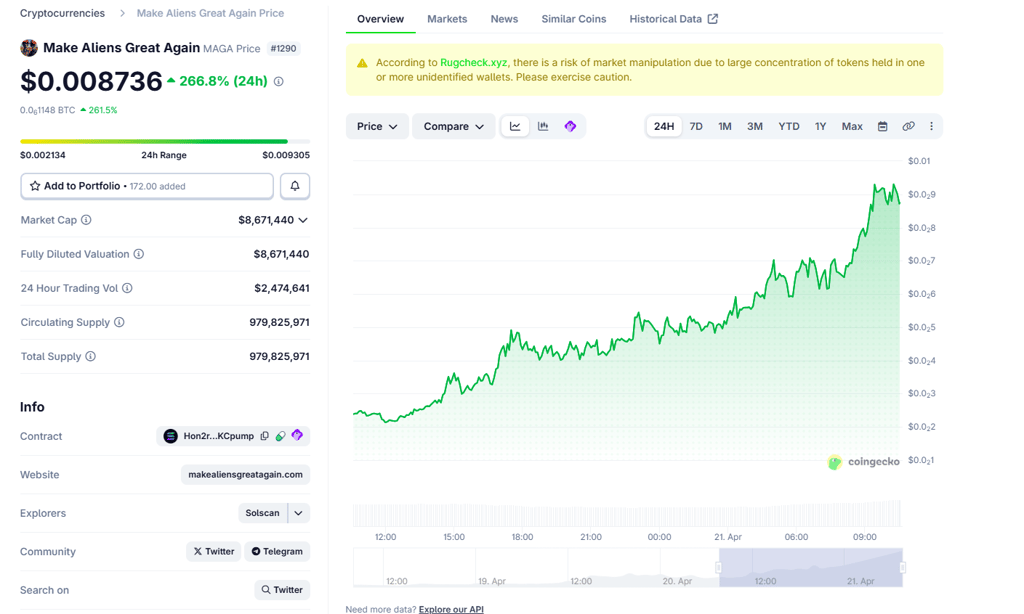Open the Telegram community link
This screenshot has height=614, width=1024.
[x=278, y=551]
